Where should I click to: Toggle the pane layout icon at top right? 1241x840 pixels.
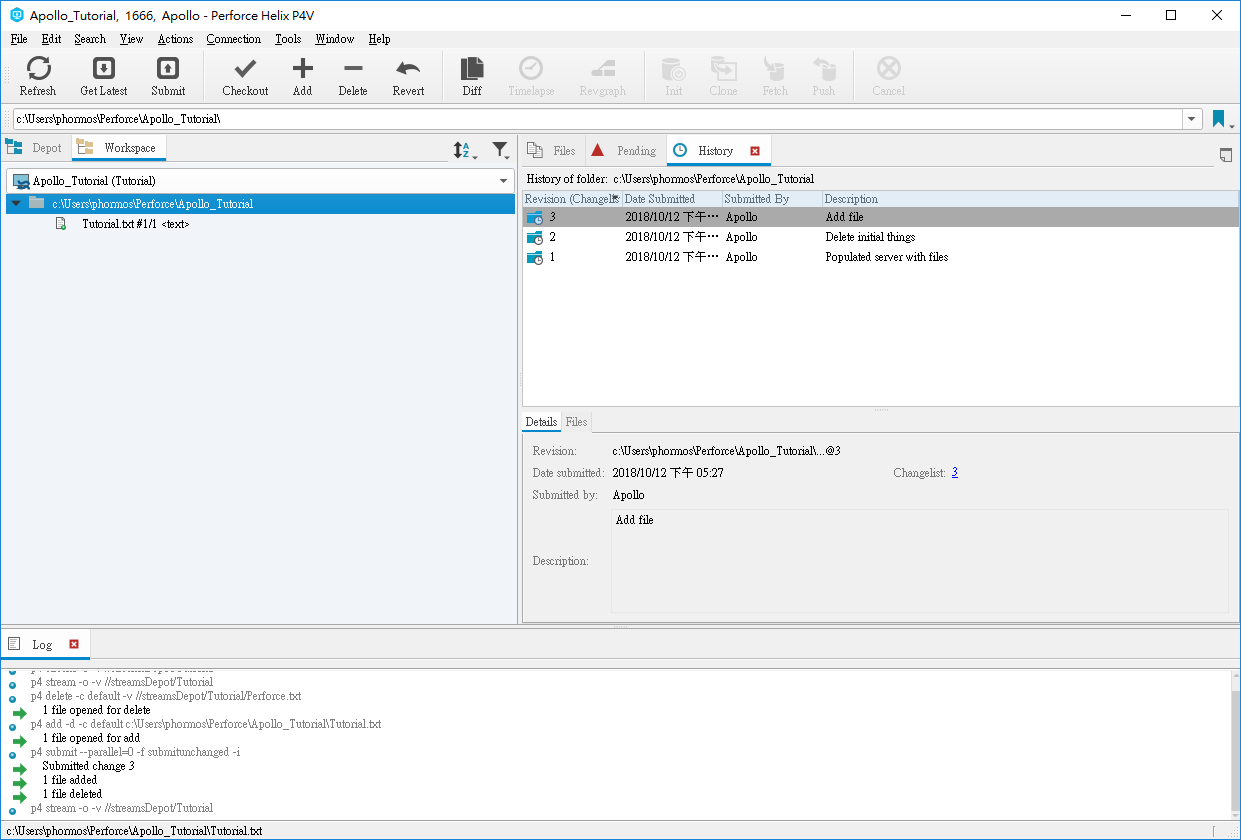pos(1226,155)
